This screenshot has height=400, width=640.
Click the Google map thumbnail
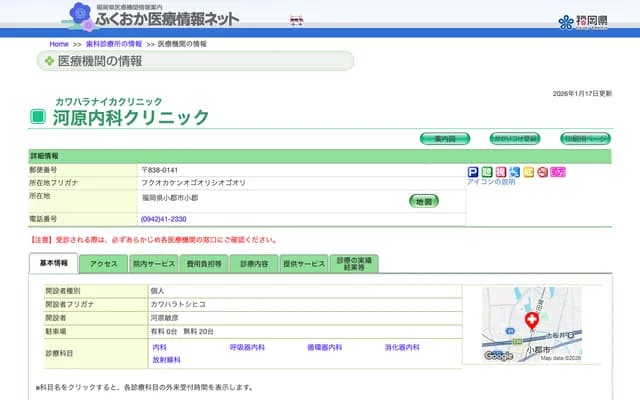[531, 324]
